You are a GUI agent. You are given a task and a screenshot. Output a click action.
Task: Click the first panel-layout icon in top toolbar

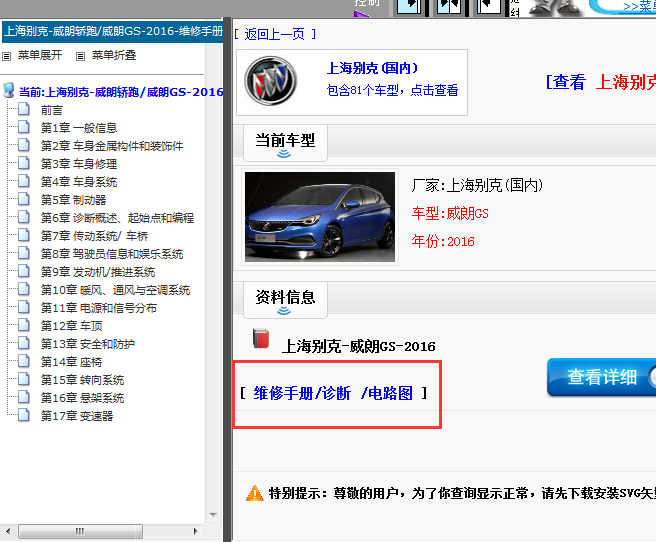coord(409,8)
